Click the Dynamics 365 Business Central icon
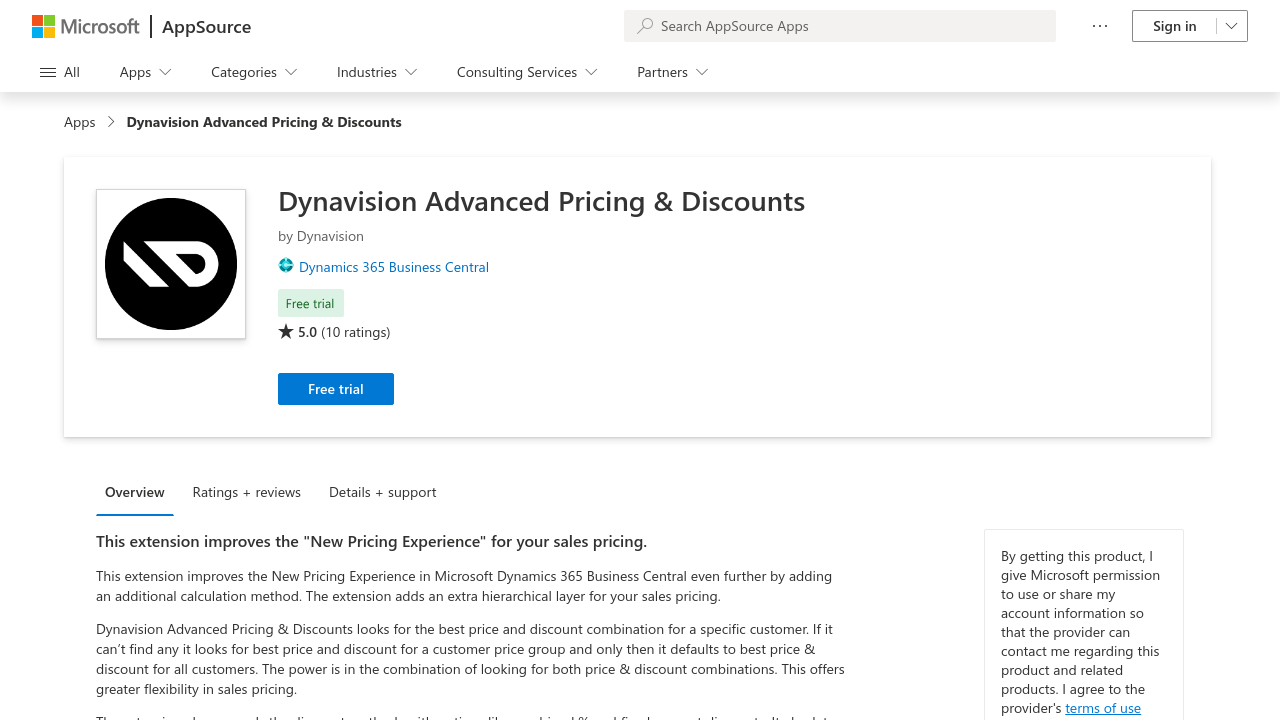1280x720 pixels. [286, 266]
